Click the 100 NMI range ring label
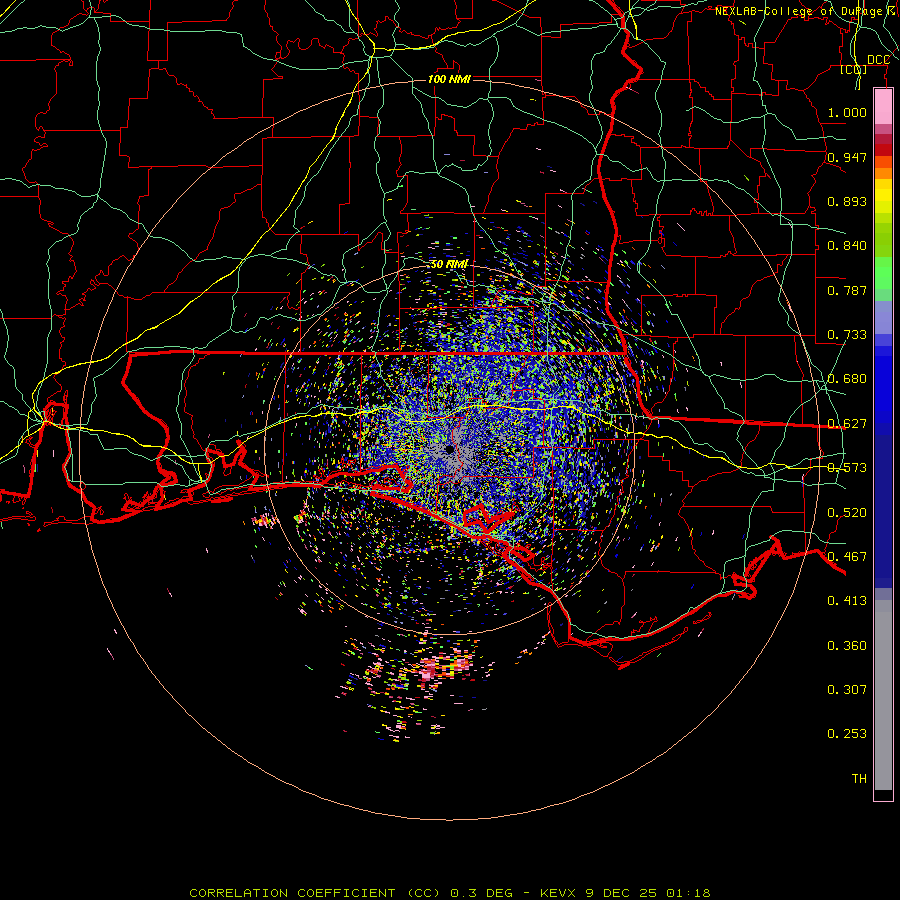Image resolution: width=900 pixels, height=900 pixels. [449, 79]
